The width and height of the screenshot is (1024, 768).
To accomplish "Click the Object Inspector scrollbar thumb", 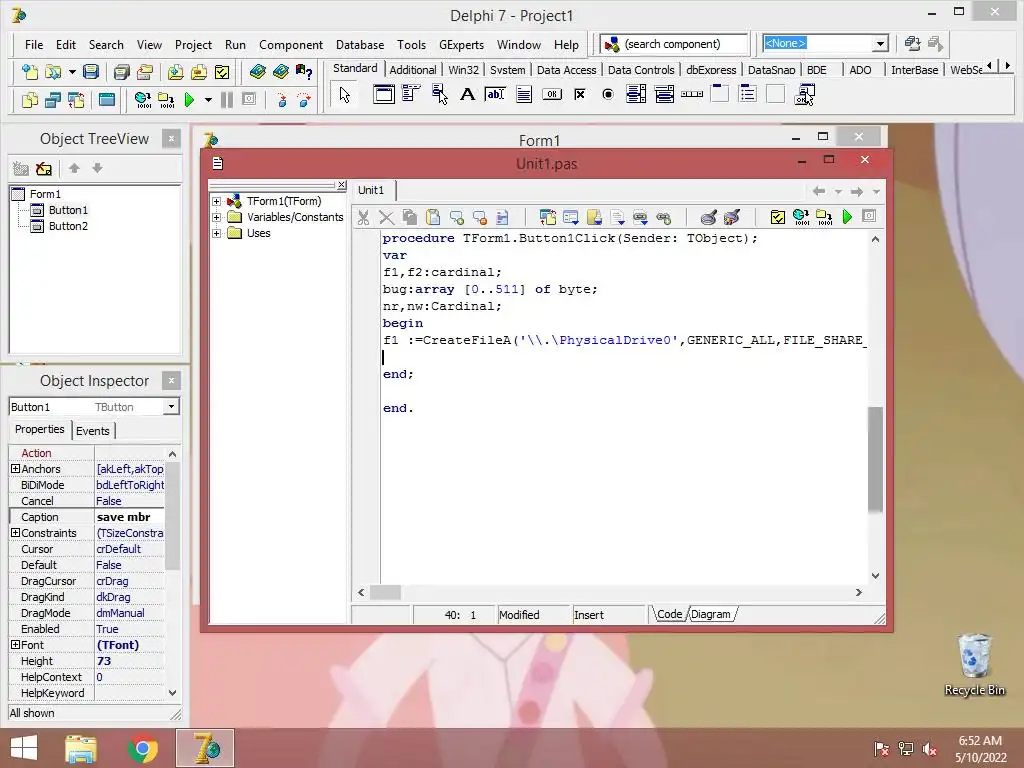I will tap(172, 516).
